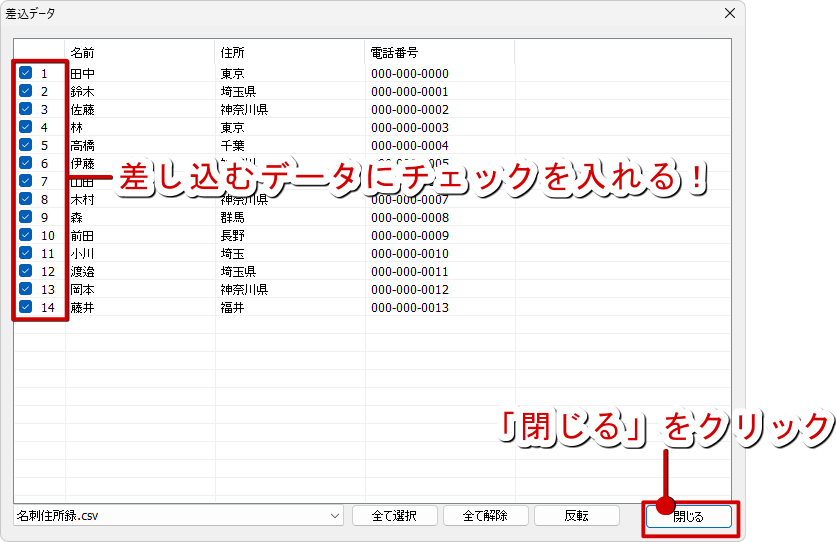This screenshot has height=542, width=836.
Task: Select the 鈴木 name cell
Action: pos(83,91)
